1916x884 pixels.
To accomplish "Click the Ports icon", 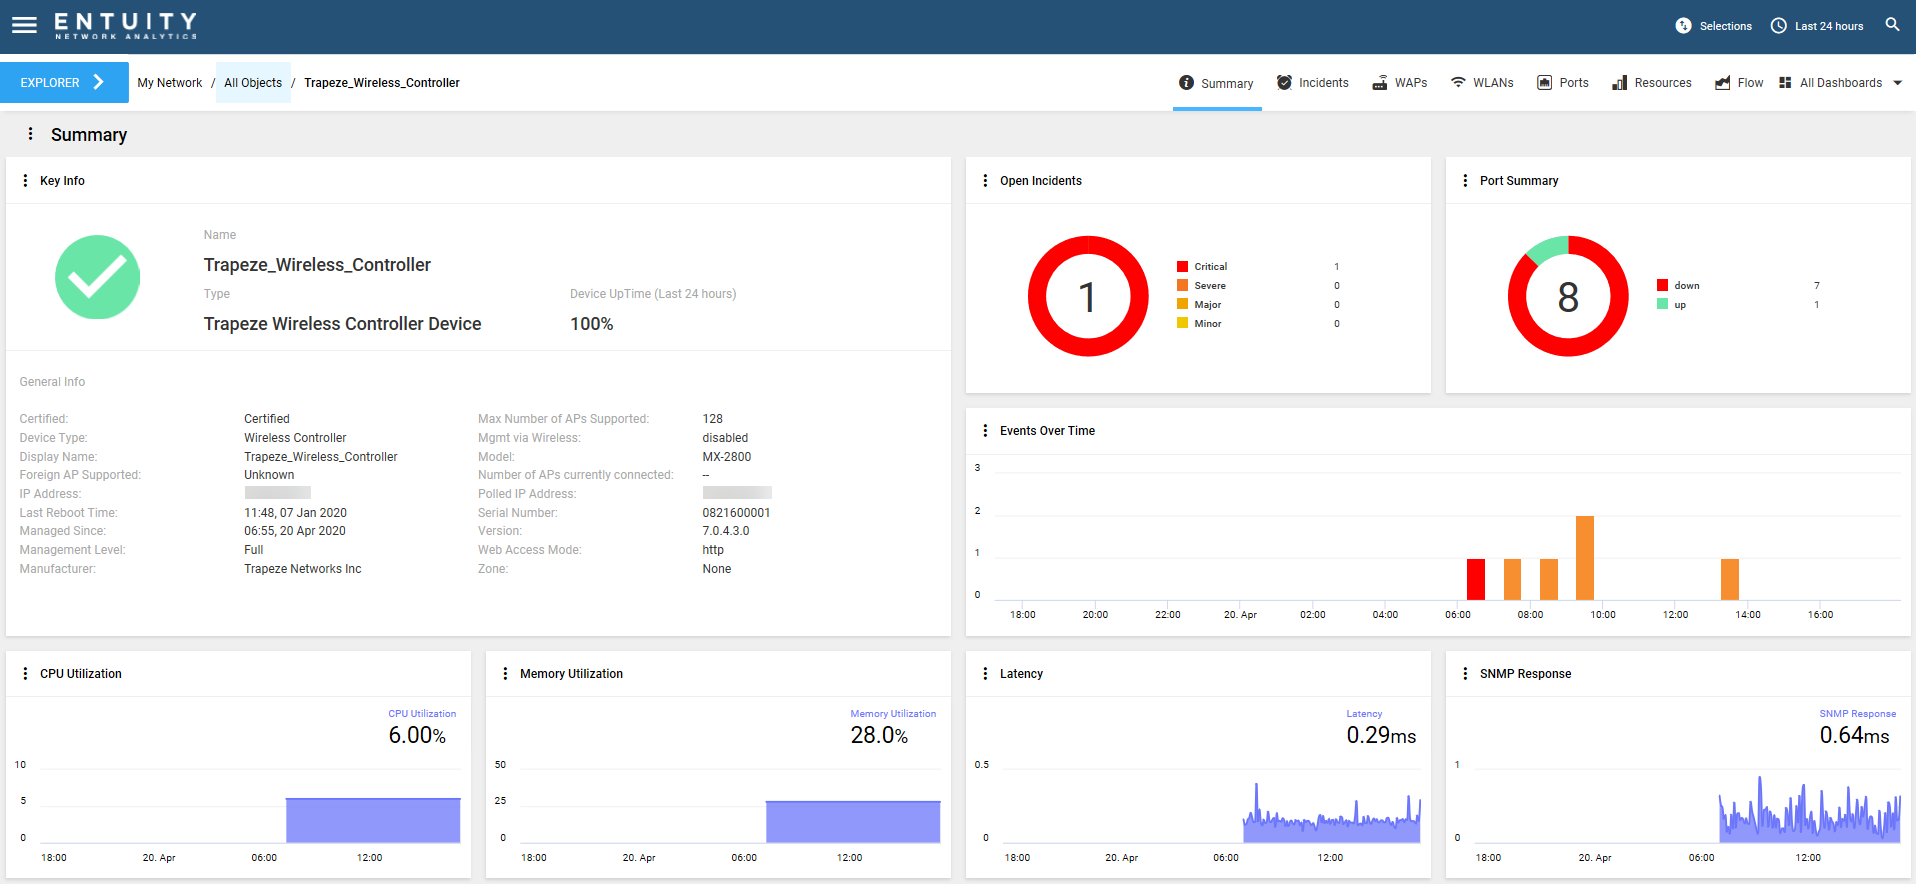I will click(1544, 83).
